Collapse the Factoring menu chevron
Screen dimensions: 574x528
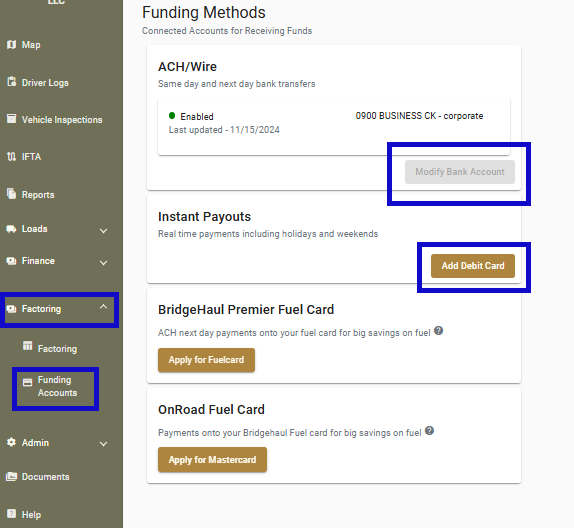click(x=104, y=306)
